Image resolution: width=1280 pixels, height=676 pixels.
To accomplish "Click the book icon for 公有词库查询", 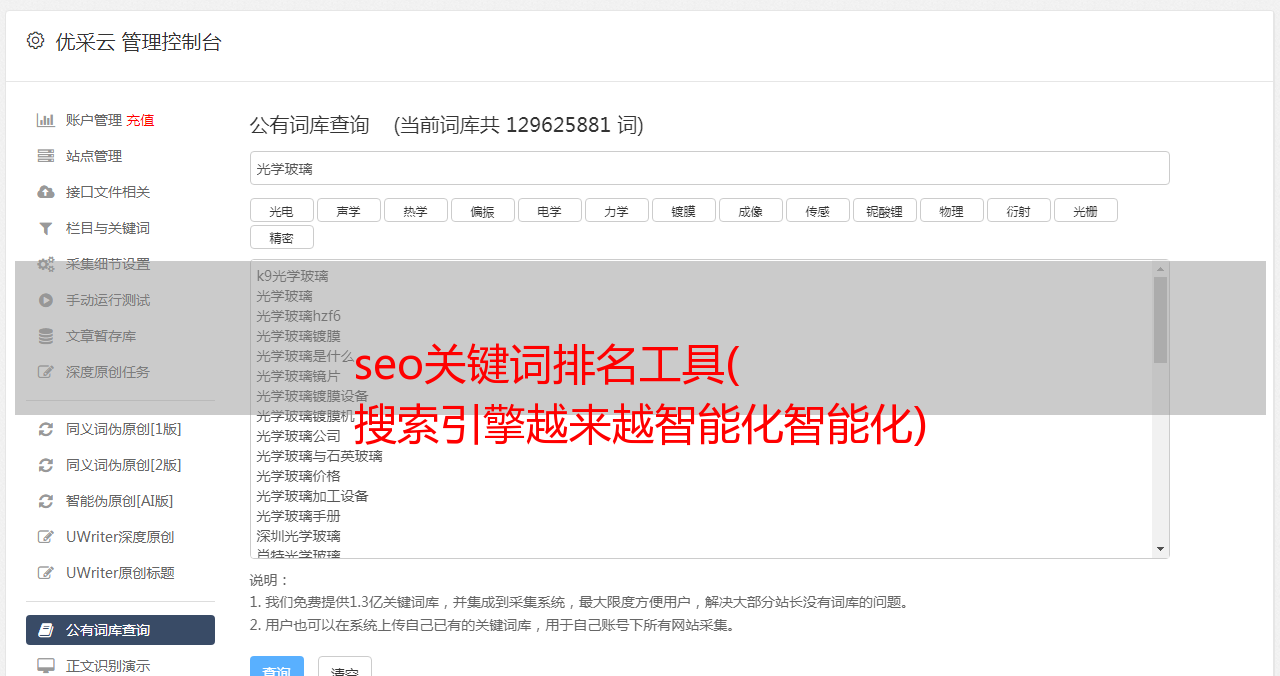I will 46,630.
